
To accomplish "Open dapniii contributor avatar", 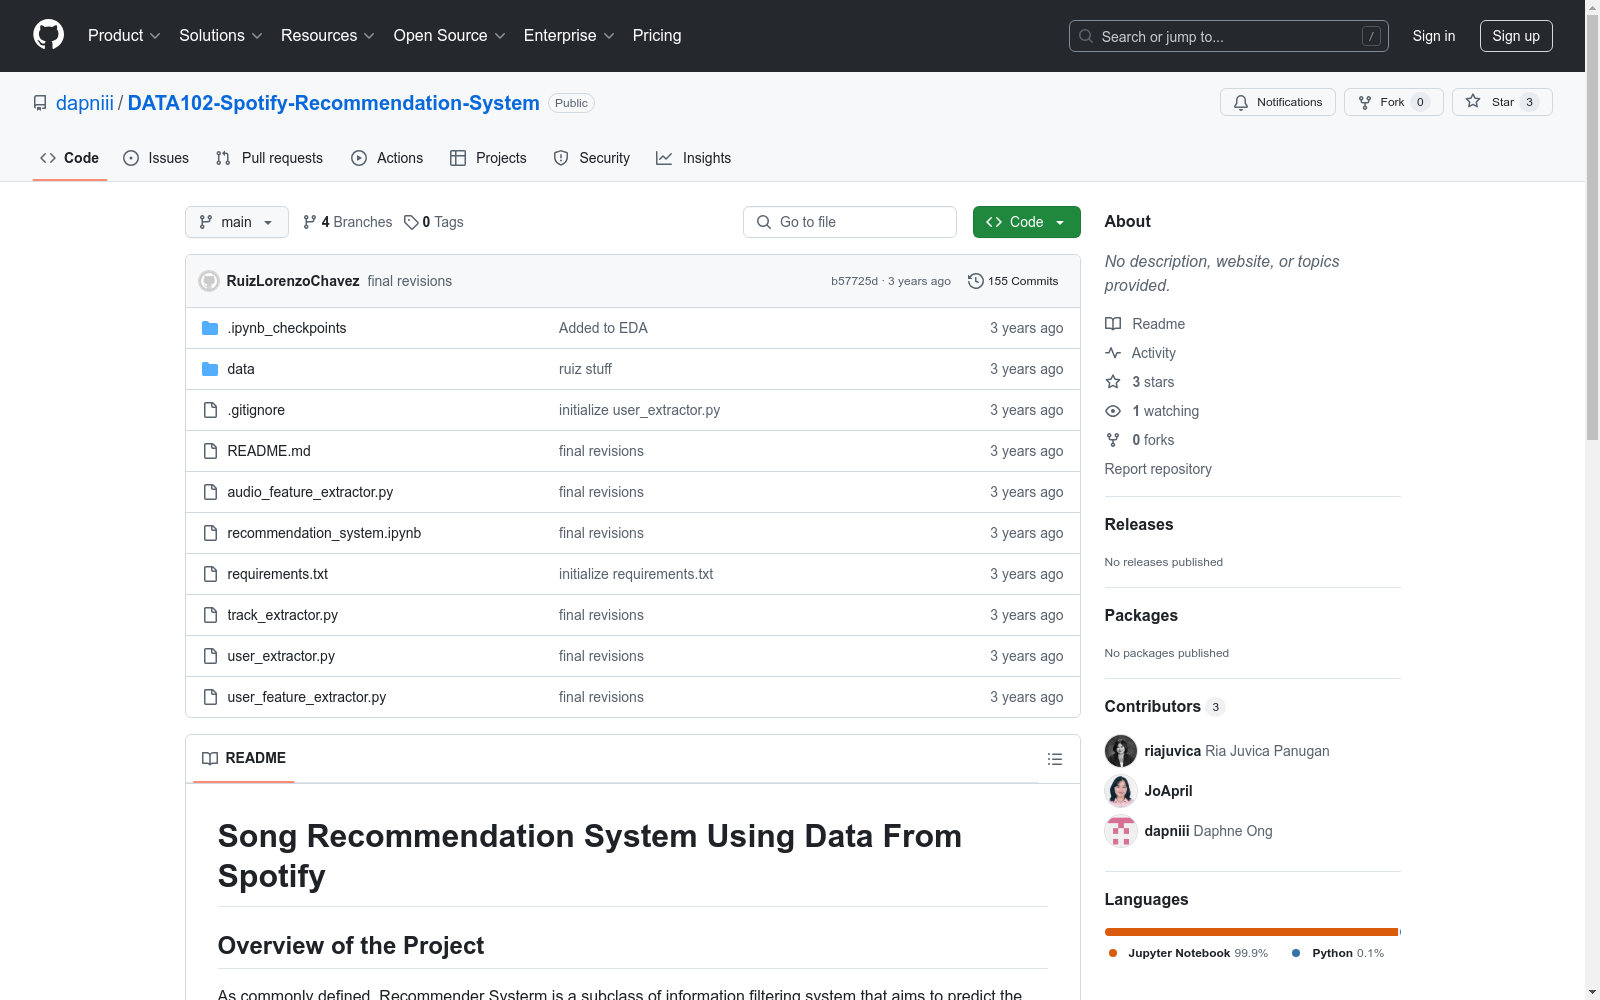I will [1121, 831].
